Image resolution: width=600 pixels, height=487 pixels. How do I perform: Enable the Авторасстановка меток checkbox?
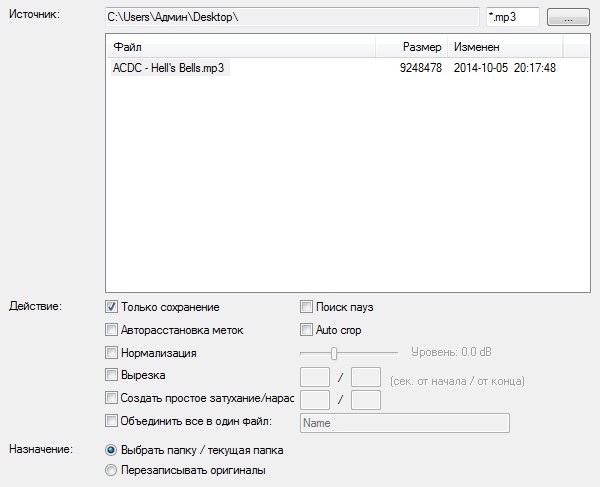coord(112,330)
